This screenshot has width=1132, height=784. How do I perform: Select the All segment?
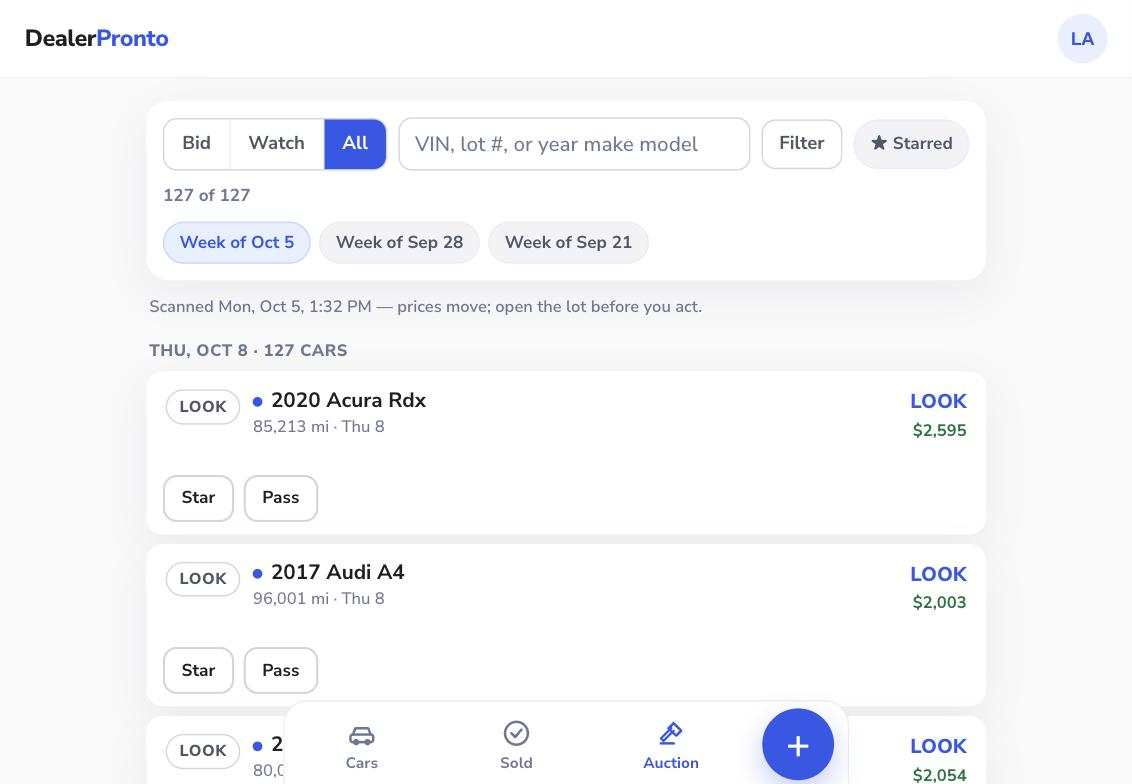(355, 144)
